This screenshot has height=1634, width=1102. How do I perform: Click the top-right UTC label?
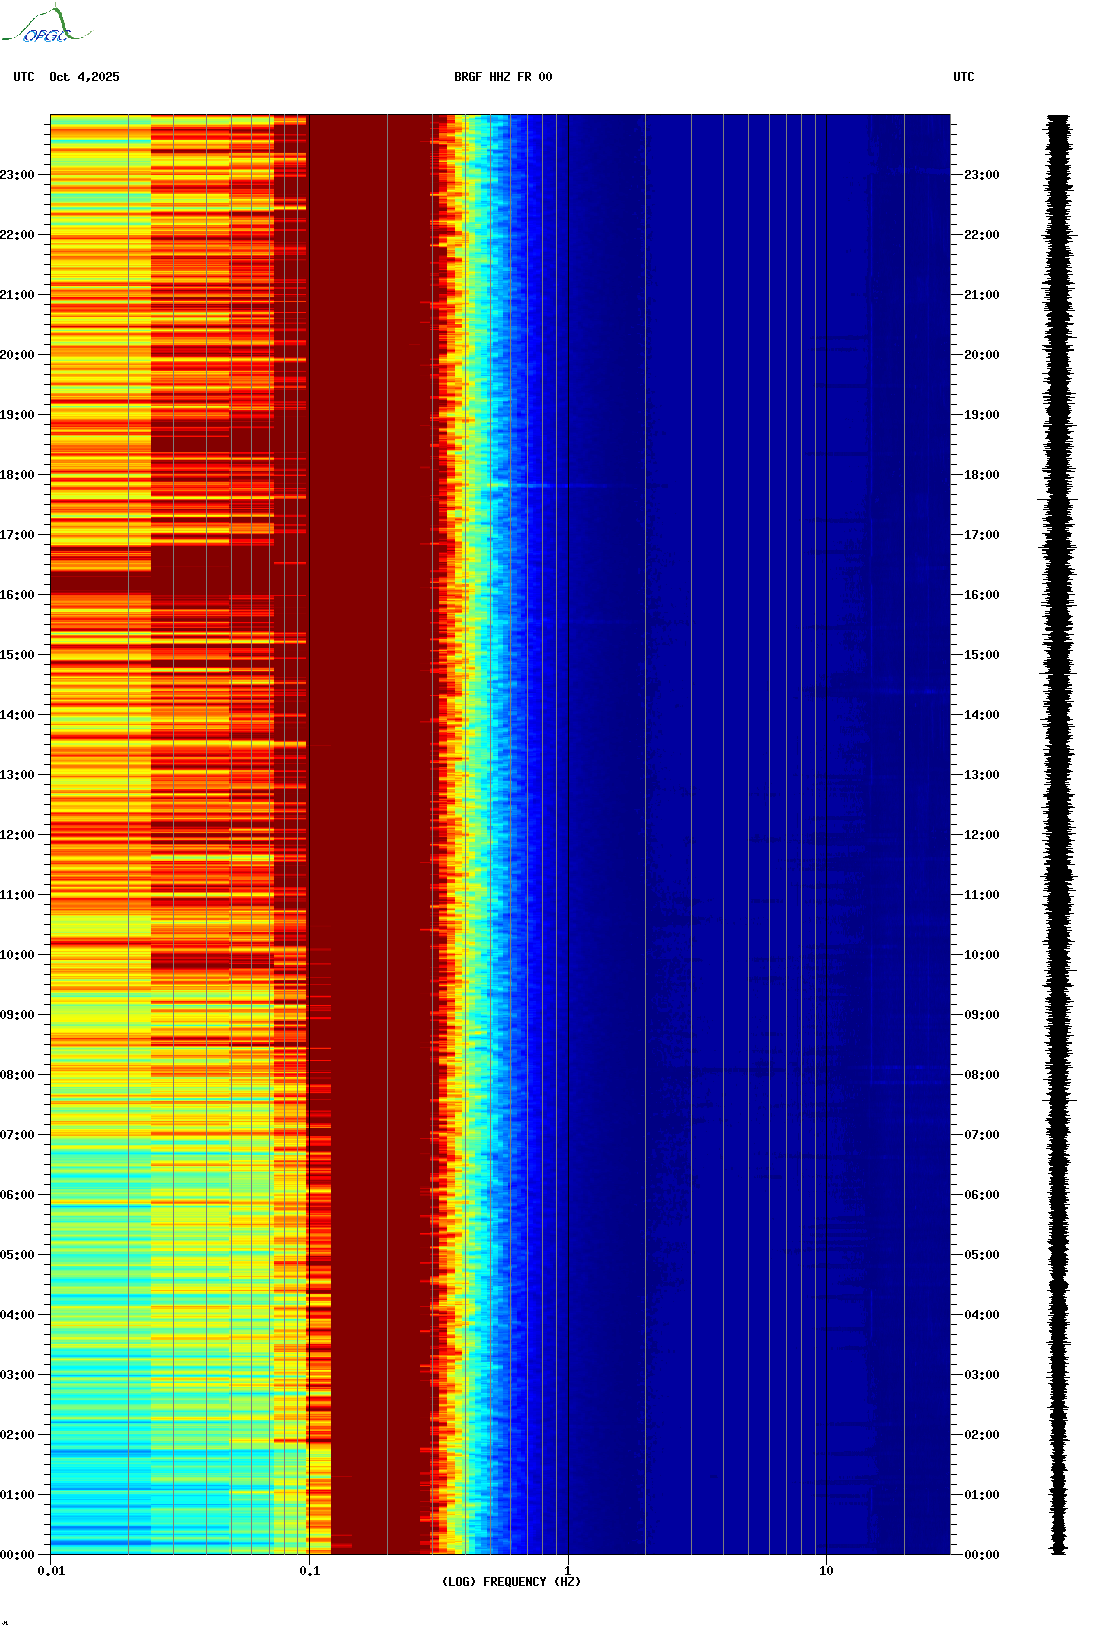pyautogui.click(x=964, y=77)
